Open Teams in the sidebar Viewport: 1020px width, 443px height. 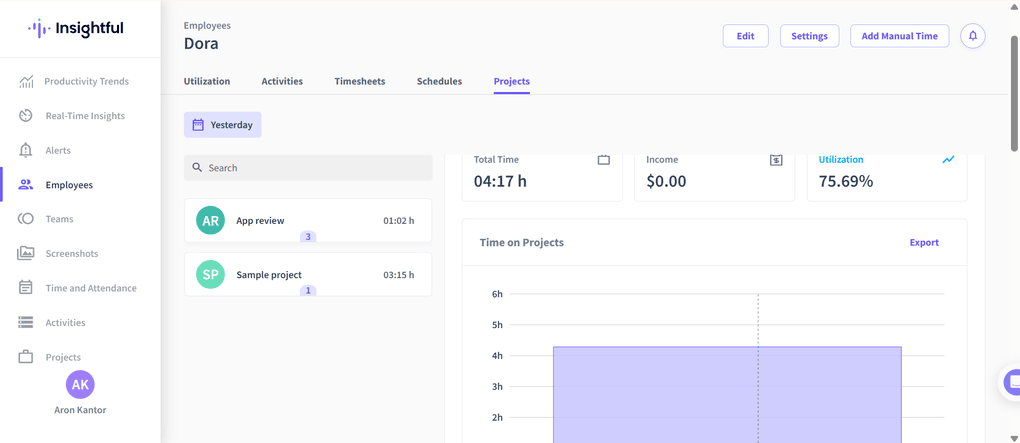(x=59, y=219)
